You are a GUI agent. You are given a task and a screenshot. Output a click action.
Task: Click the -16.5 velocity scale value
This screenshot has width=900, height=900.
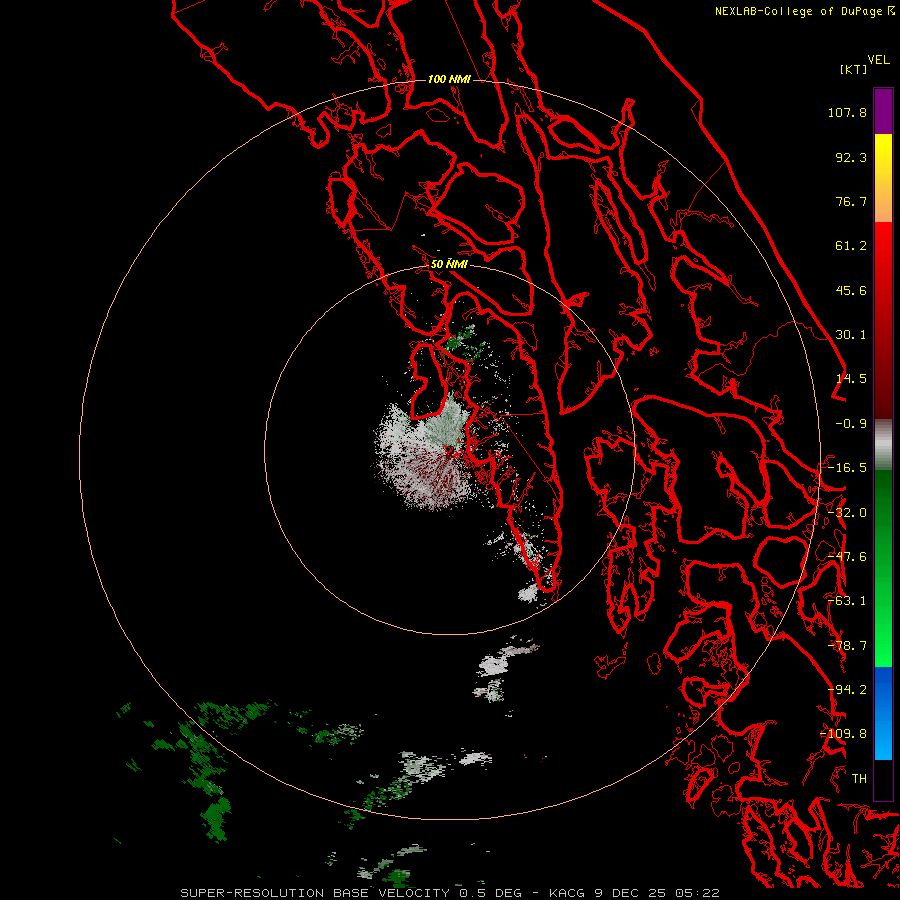pos(847,468)
